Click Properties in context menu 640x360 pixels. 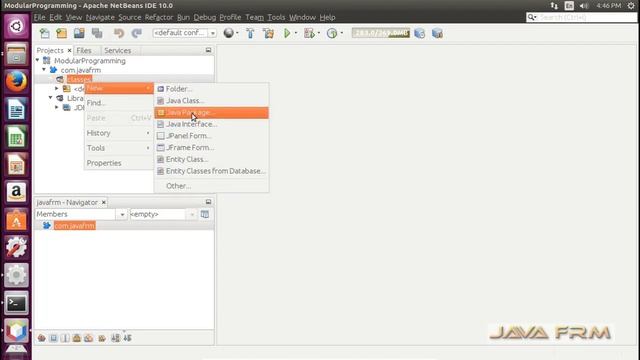point(119,163)
